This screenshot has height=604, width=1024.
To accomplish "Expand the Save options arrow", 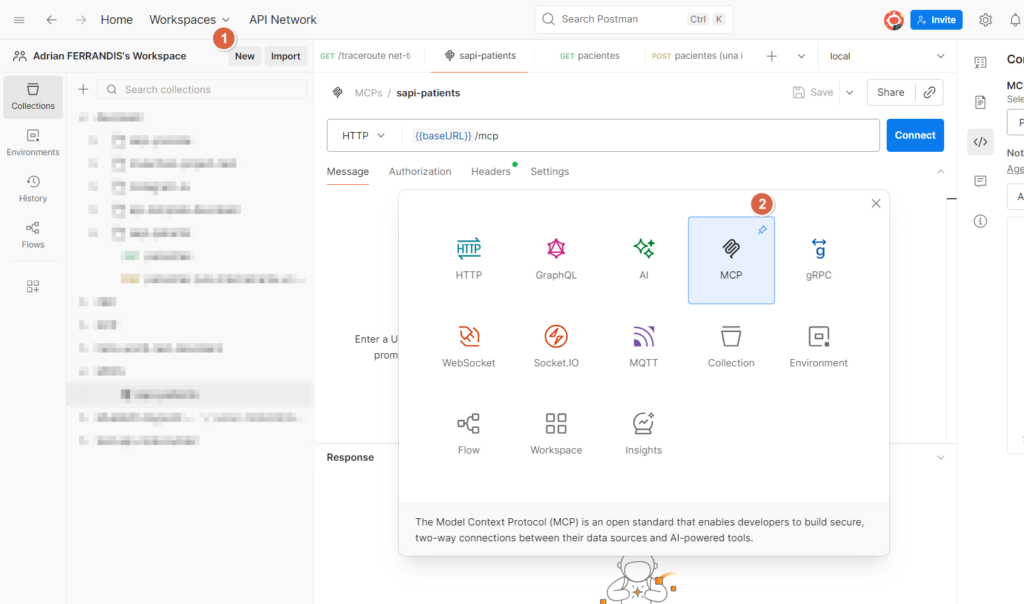I will (850, 93).
